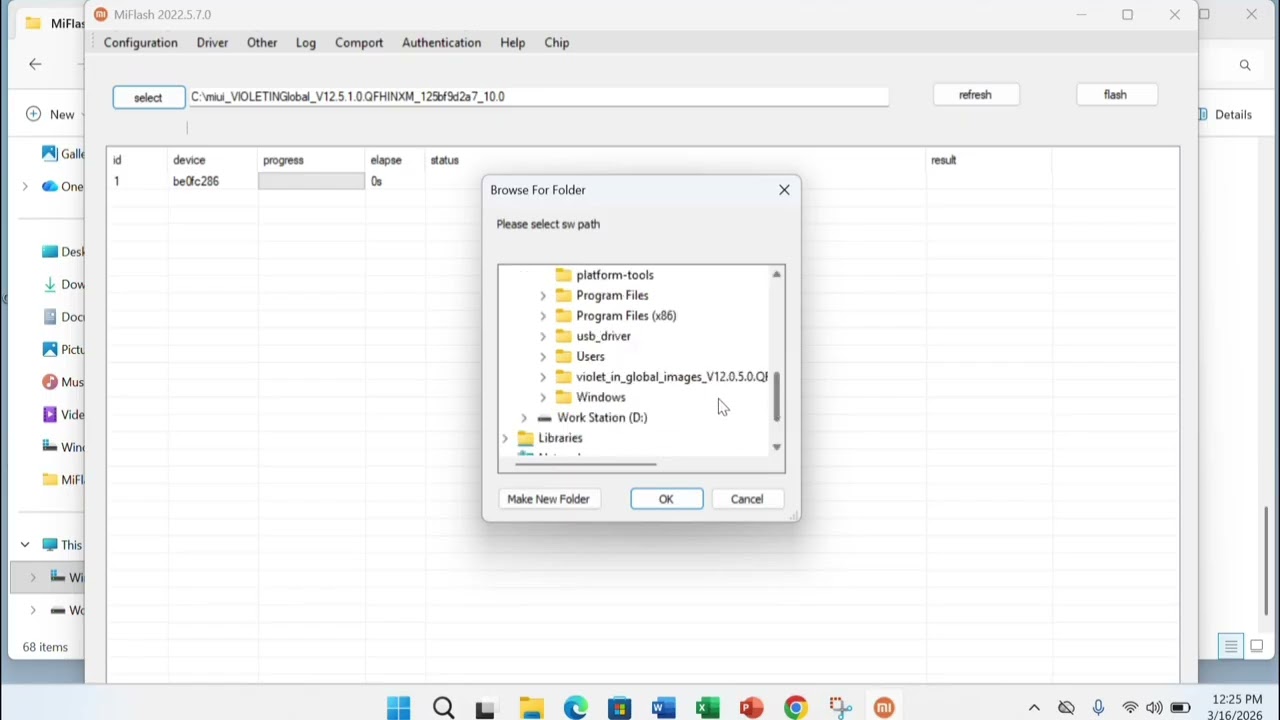
Task: Click the folder tree scroll down arrow
Action: coord(776,448)
